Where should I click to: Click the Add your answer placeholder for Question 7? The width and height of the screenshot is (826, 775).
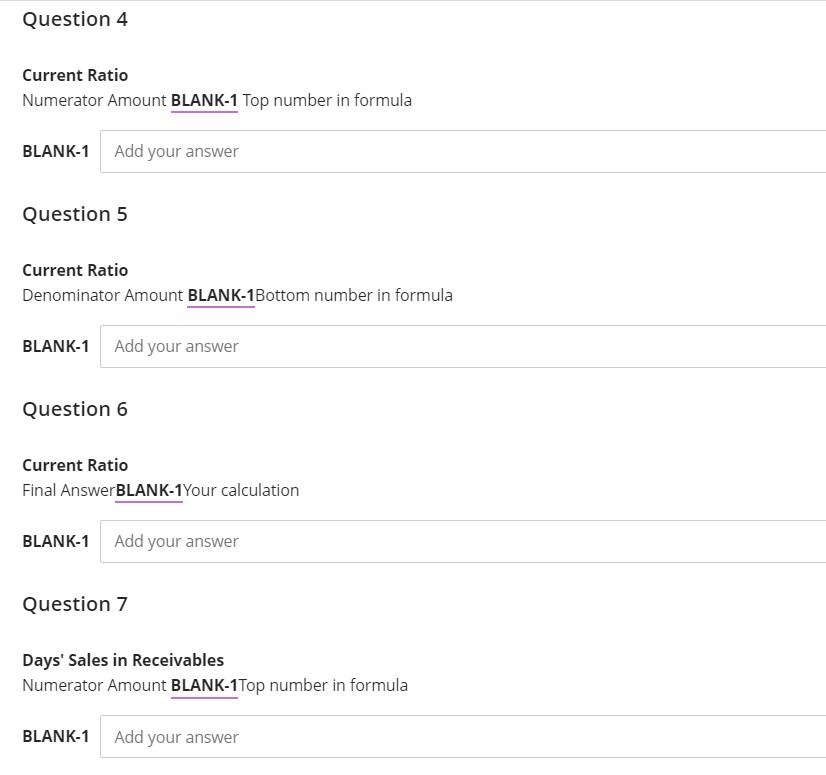177,736
